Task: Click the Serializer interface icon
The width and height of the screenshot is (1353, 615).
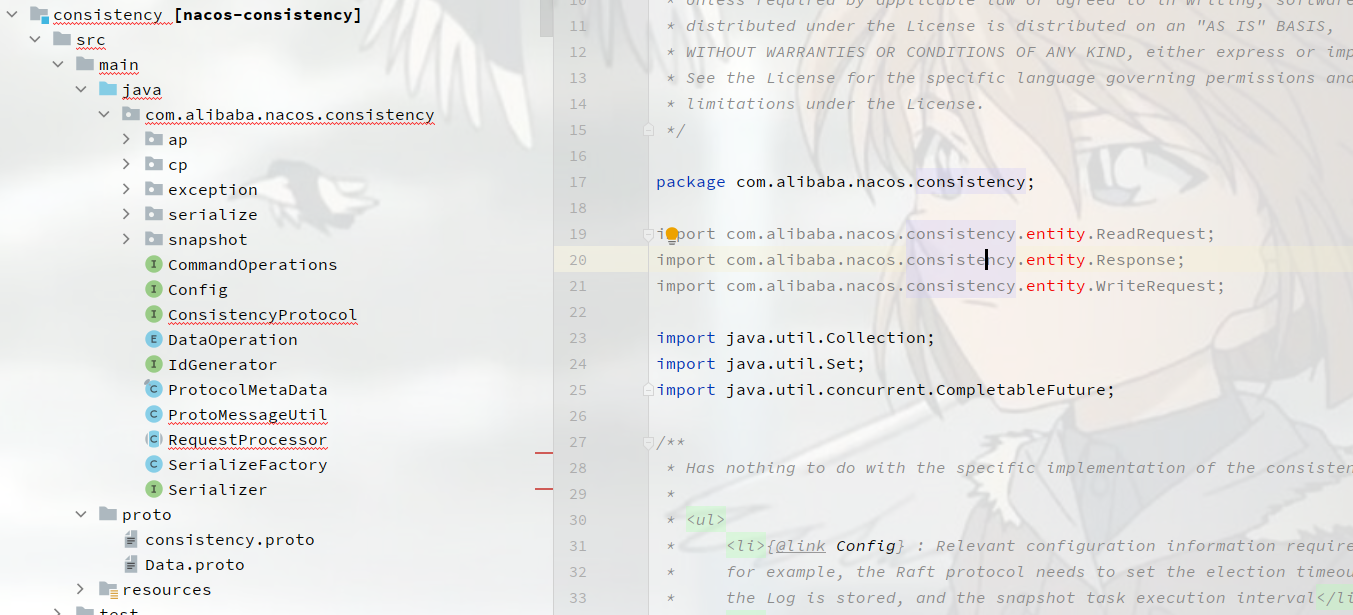Action: [153, 490]
